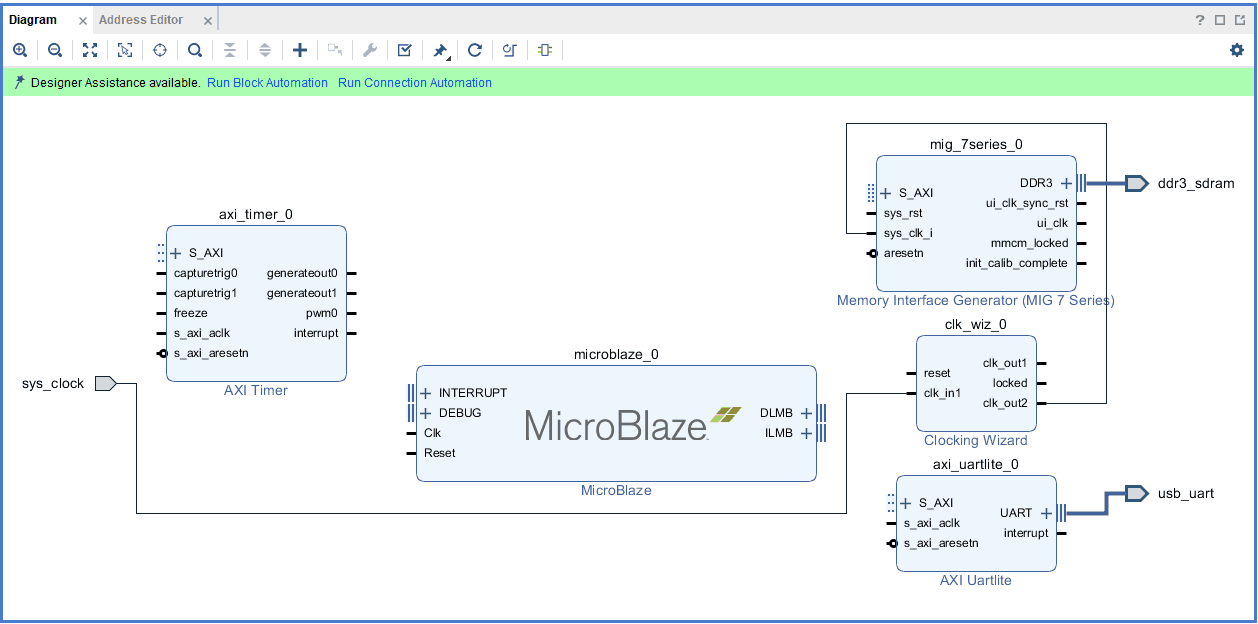Image resolution: width=1258 pixels, height=624 pixels.
Task: Click the Search magnifier icon in toolbar
Action: point(195,50)
